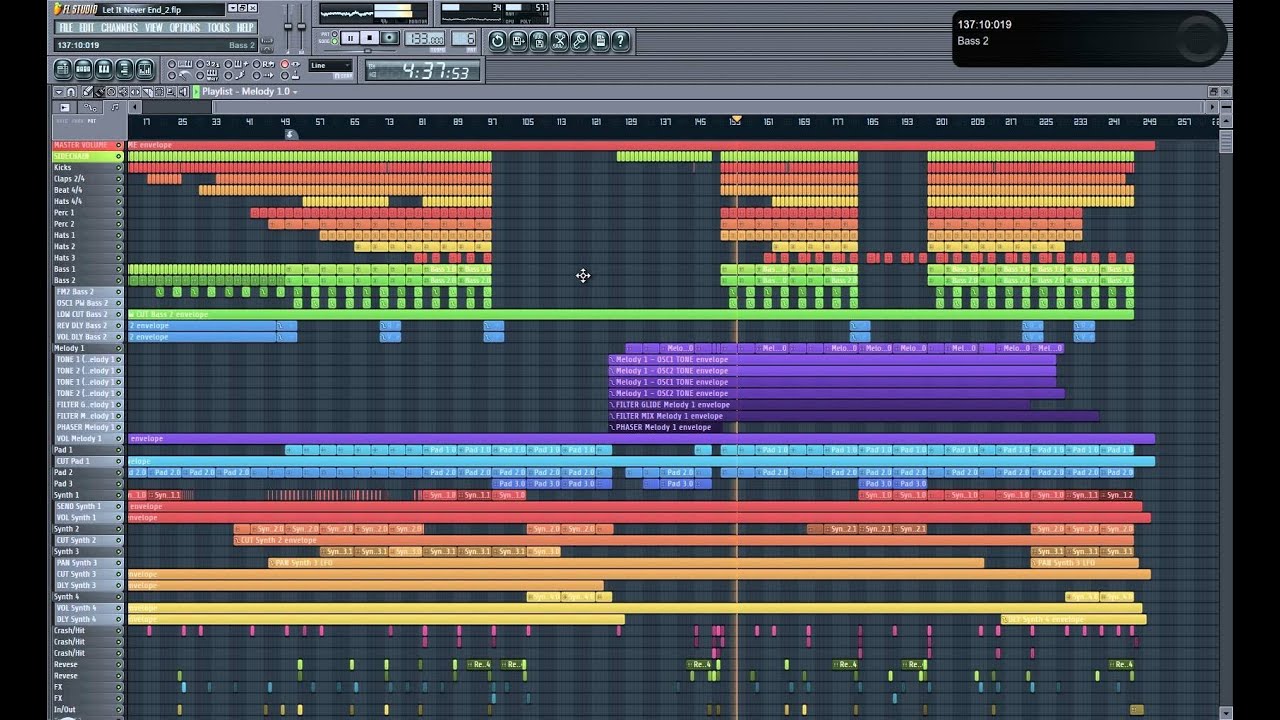Open the step sequencer panel button
The height and width of the screenshot is (720, 1280).
pyautogui.click(x=83, y=69)
